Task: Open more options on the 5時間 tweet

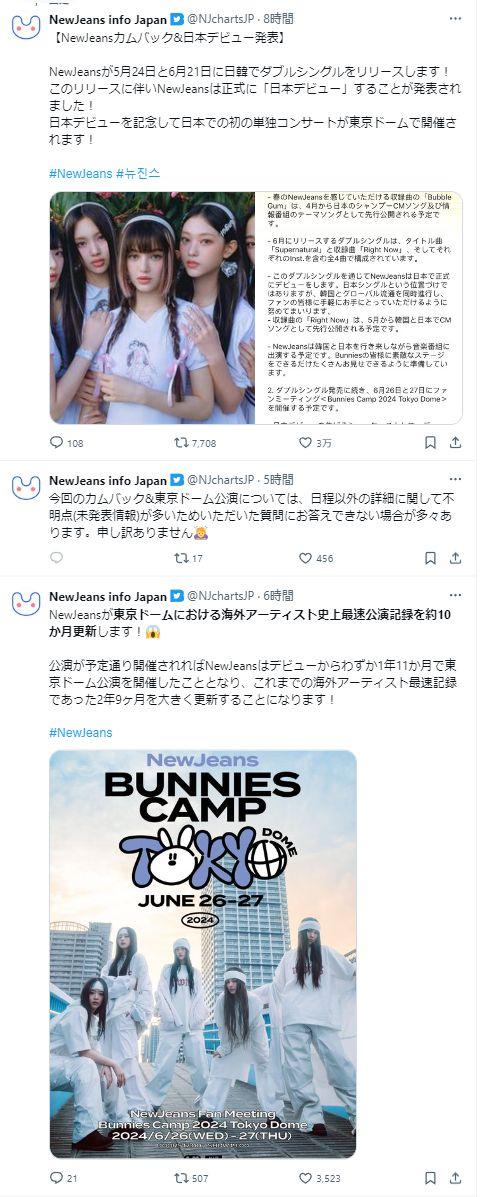Action: pos(455,479)
